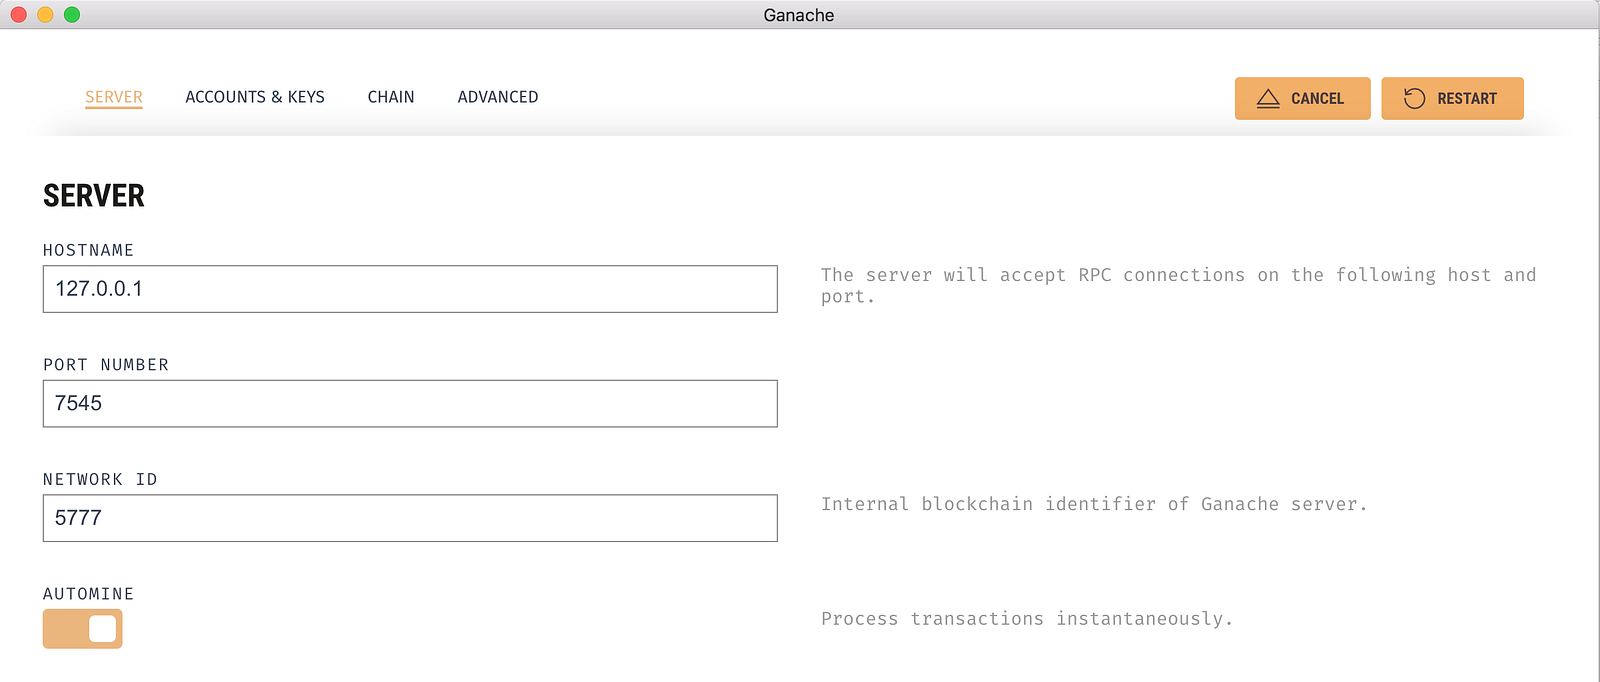This screenshot has width=1600, height=682.
Task: Click the green fullscreen window button
Action: pyautogui.click(x=72, y=14)
